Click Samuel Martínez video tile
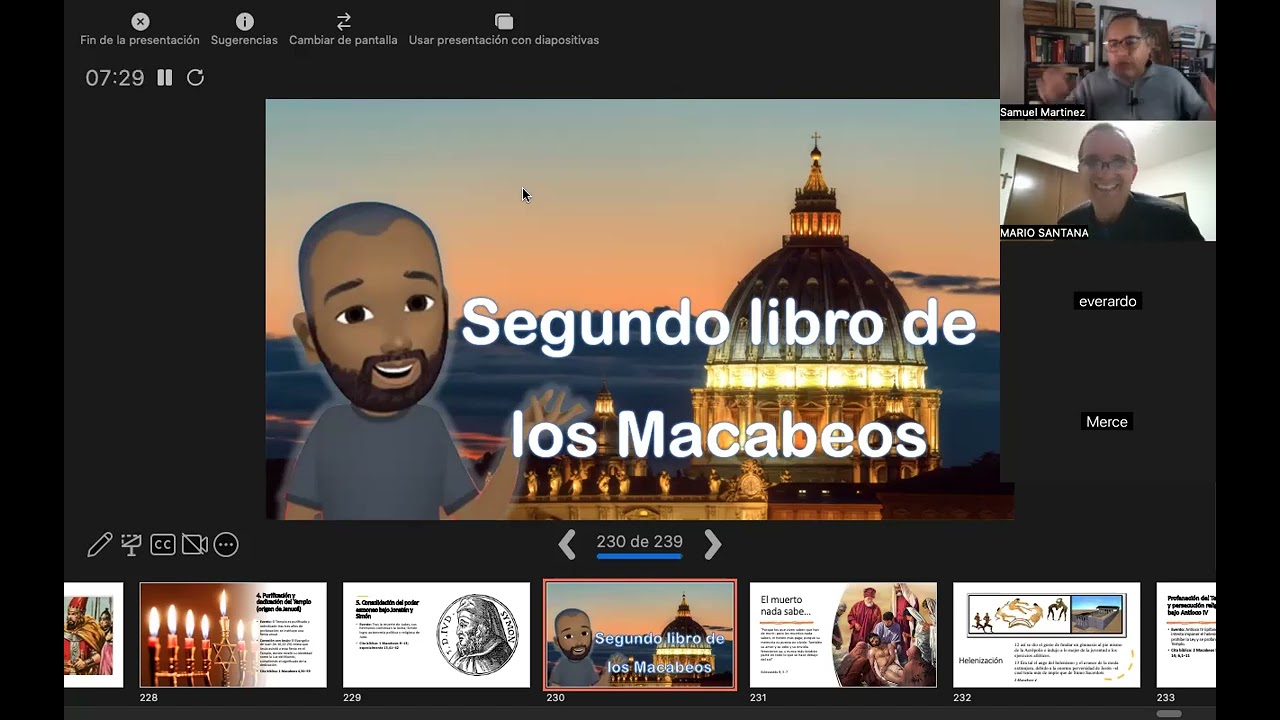This screenshot has width=1280, height=720. pyautogui.click(x=1108, y=60)
